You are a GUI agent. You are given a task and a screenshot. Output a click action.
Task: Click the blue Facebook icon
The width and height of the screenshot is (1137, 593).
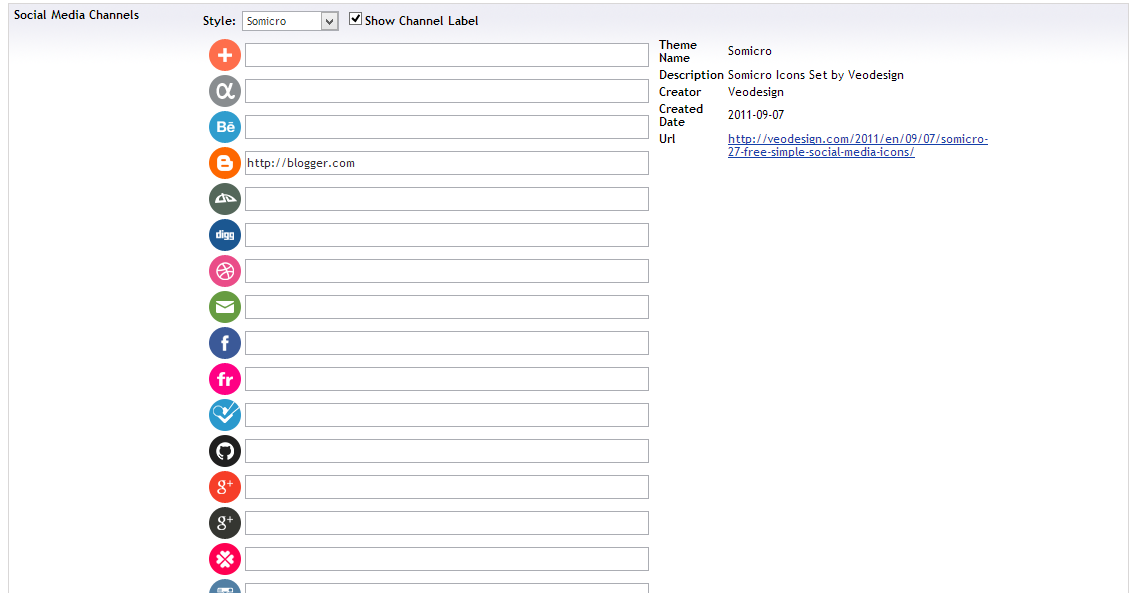pyautogui.click(x=225, y=343)
